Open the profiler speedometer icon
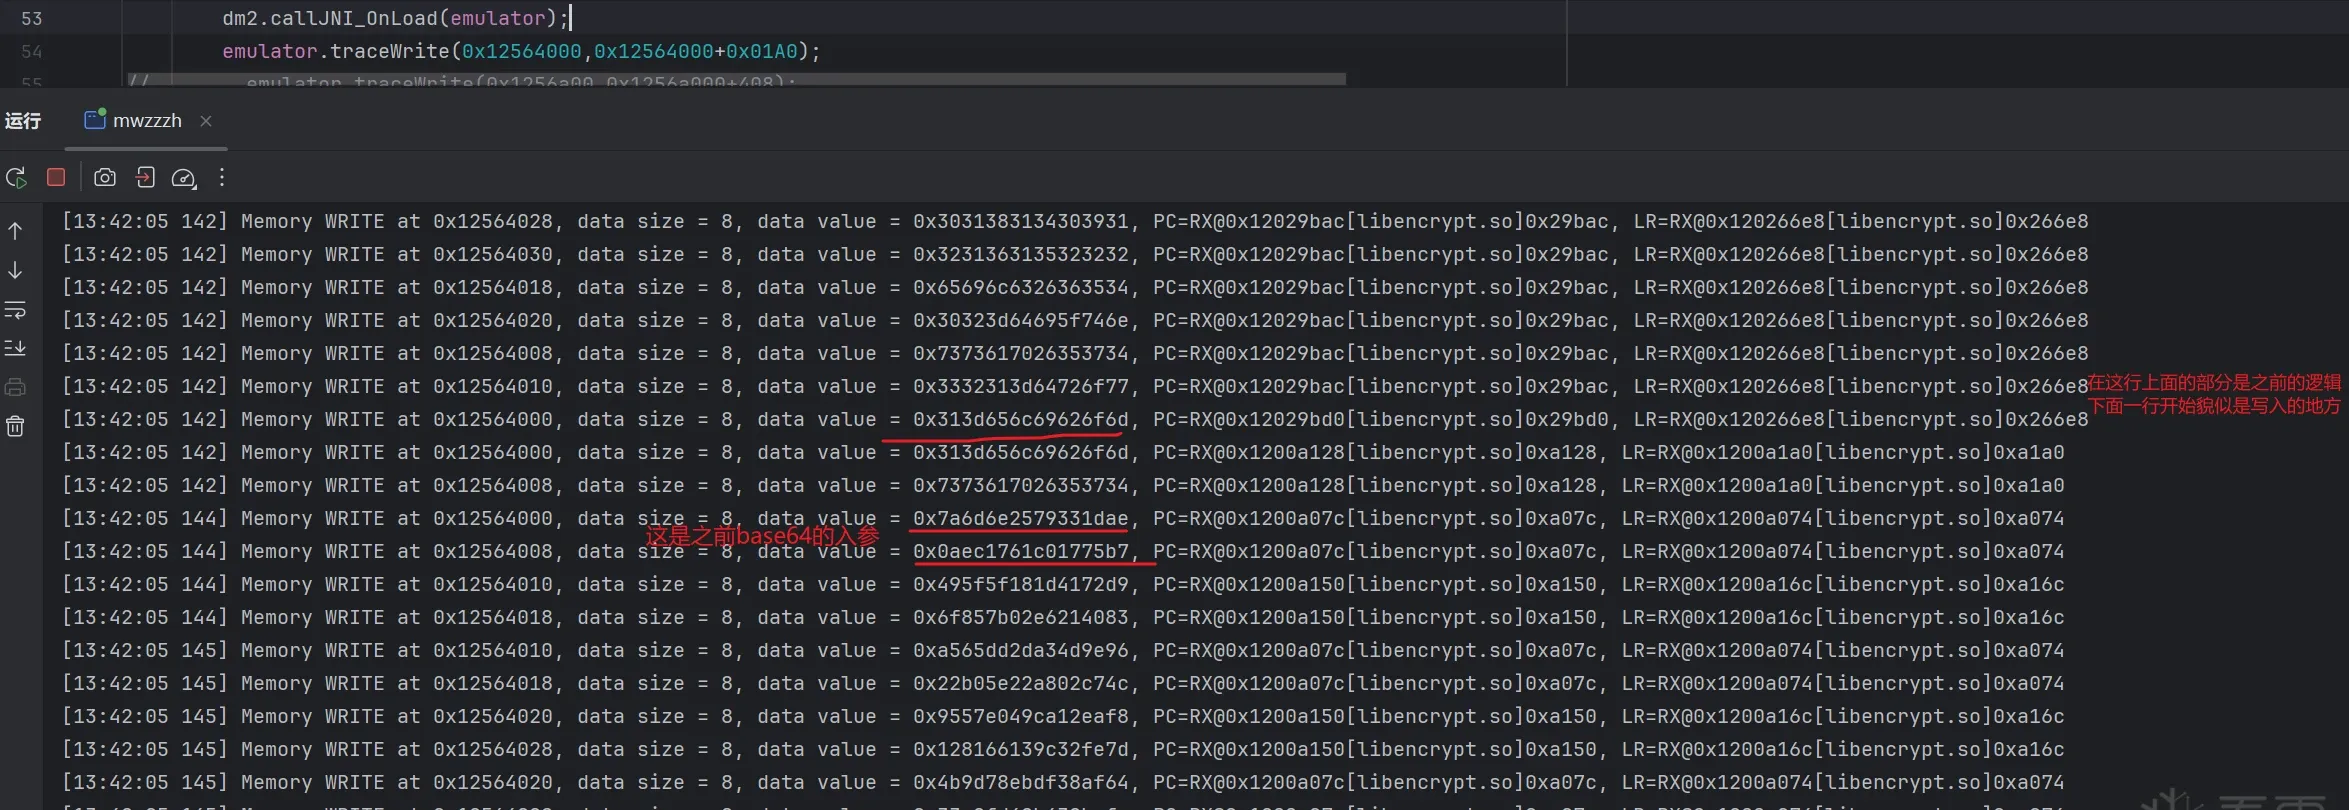 (184, 178)
